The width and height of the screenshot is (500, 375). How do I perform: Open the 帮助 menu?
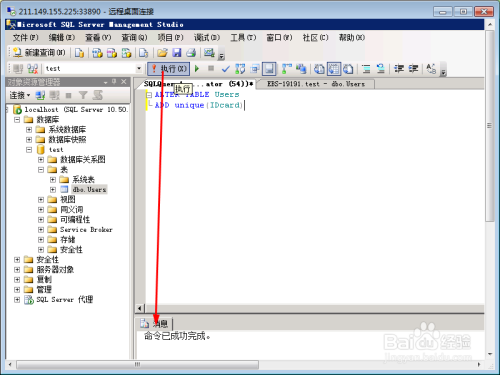[352, 38]
